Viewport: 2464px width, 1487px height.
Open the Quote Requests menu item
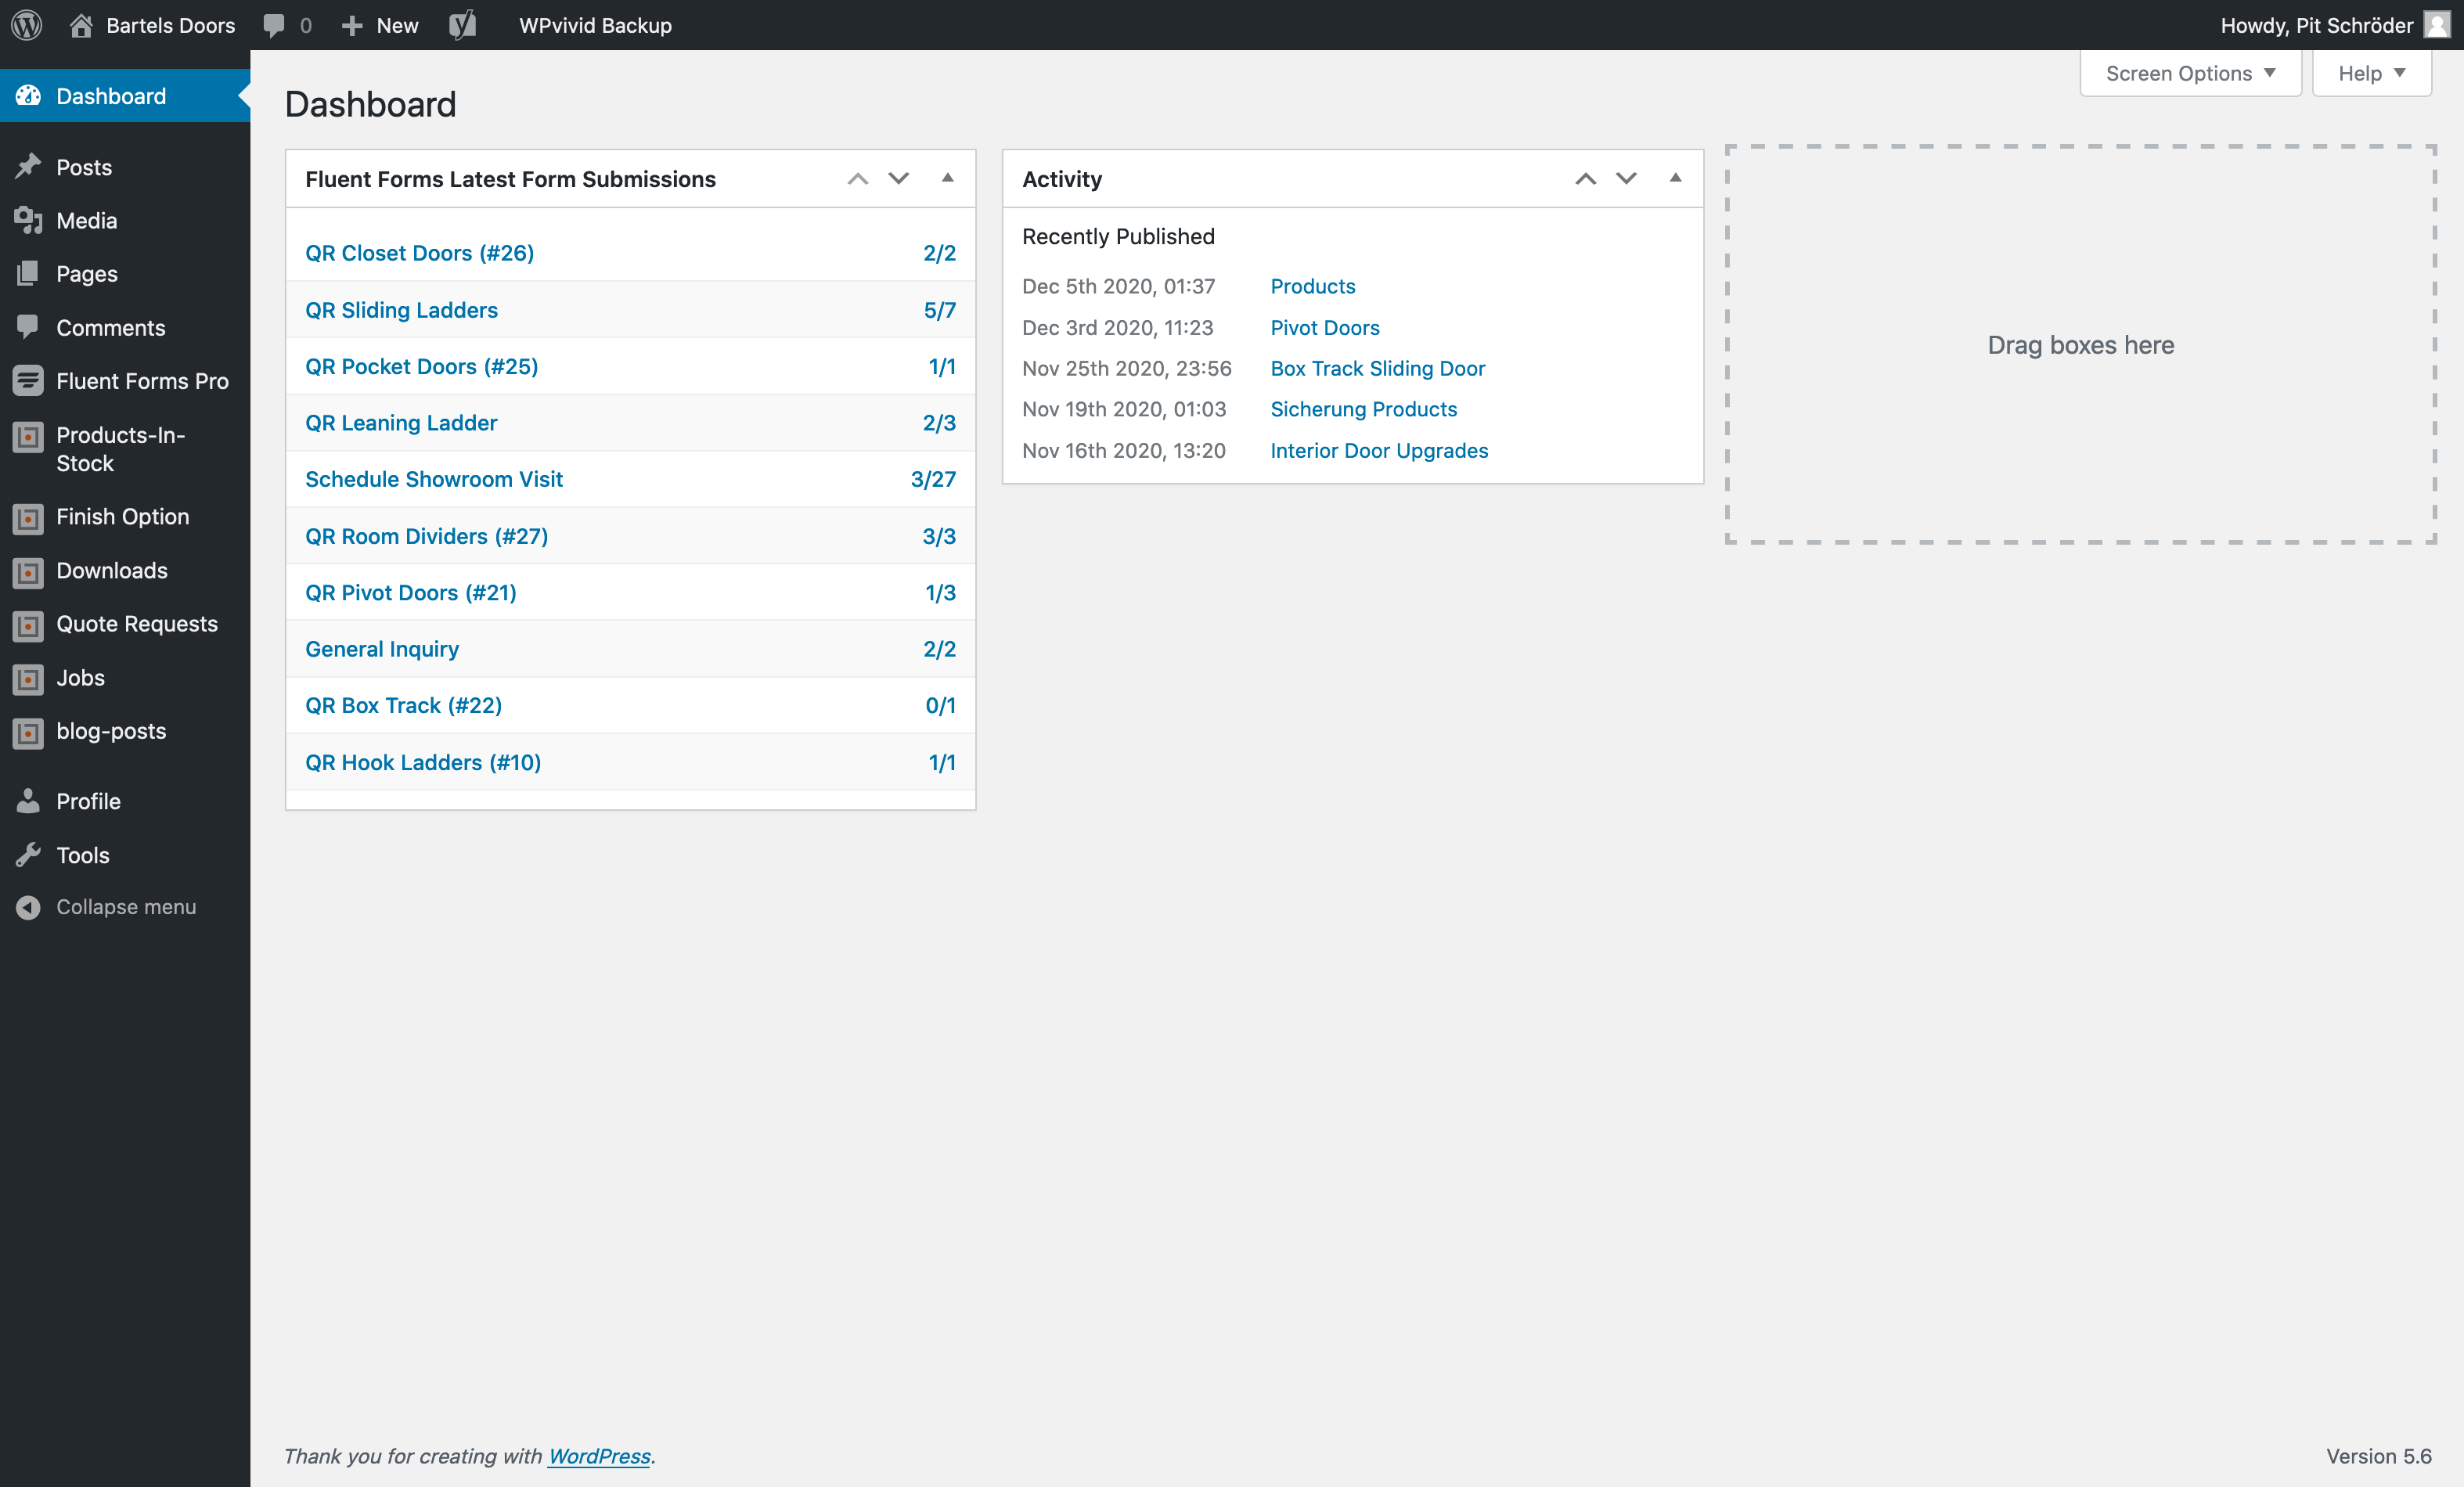pos(137,624)
